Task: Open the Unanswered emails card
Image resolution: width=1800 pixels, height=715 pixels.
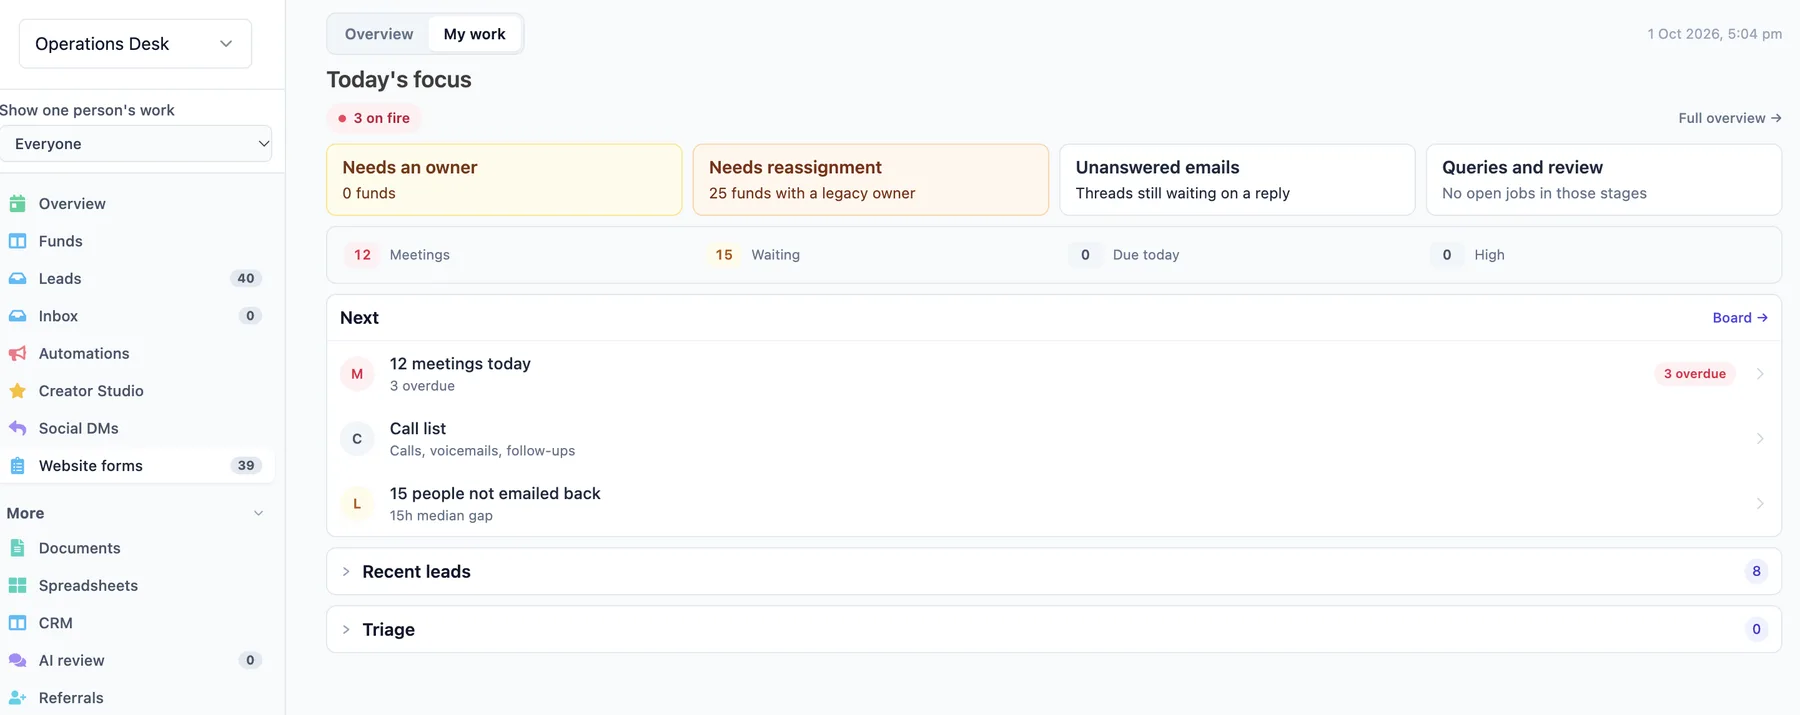Action: pyautogui.click(x=1237, y=180)
